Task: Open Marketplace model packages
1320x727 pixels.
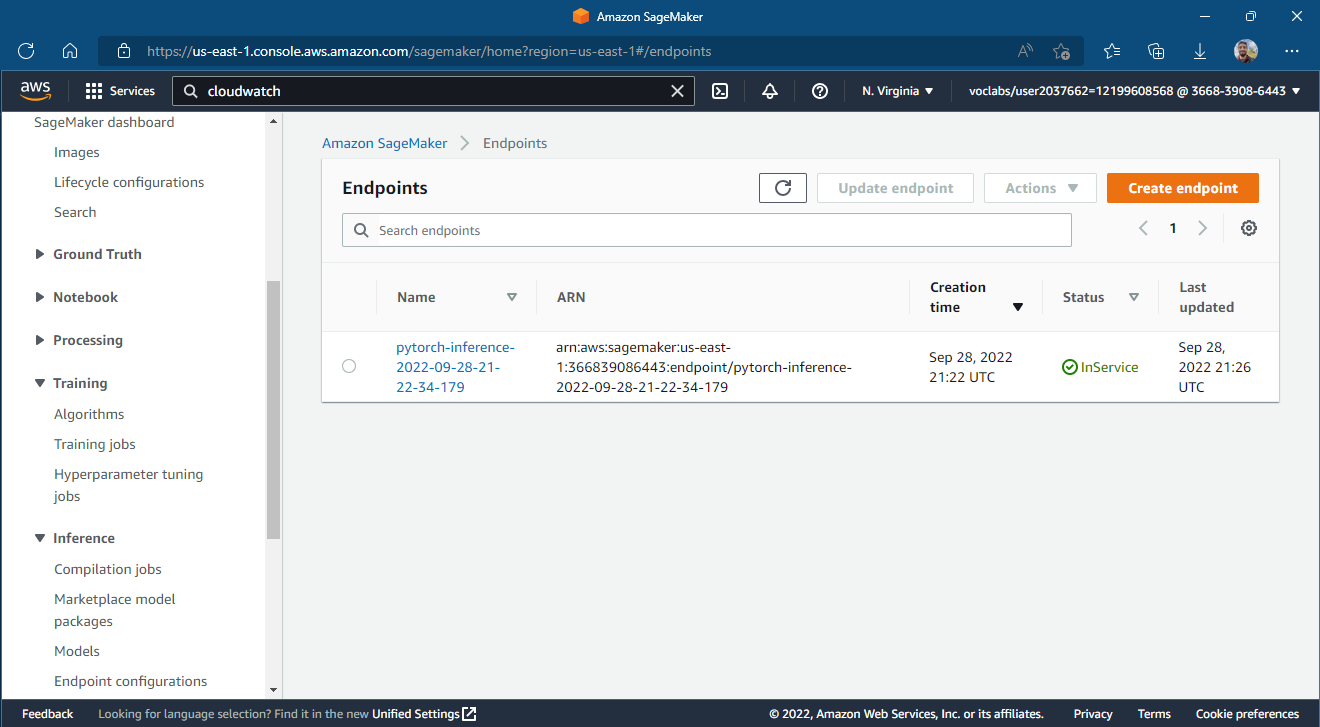Action: [x=115, y=610]
